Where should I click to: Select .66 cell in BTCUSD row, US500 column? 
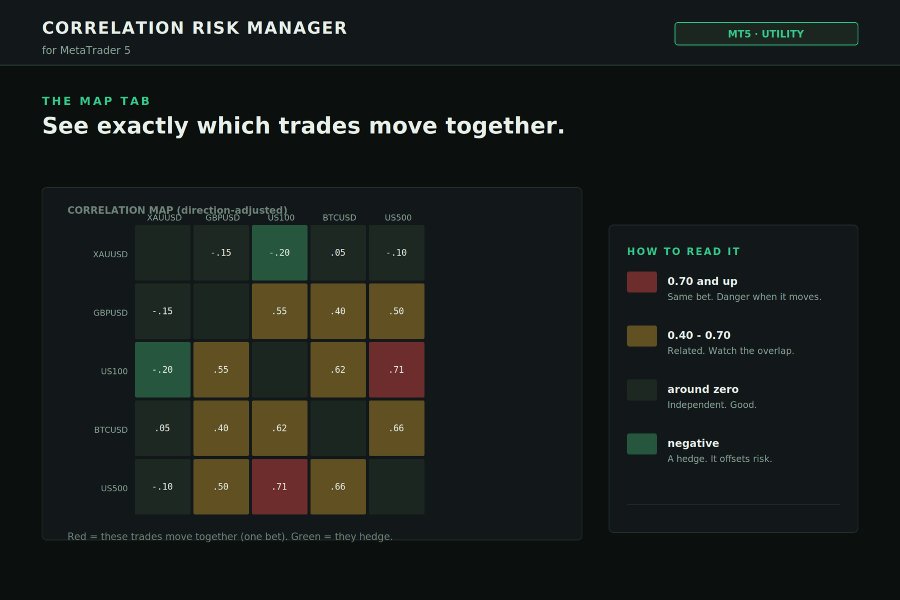(397, 428)
